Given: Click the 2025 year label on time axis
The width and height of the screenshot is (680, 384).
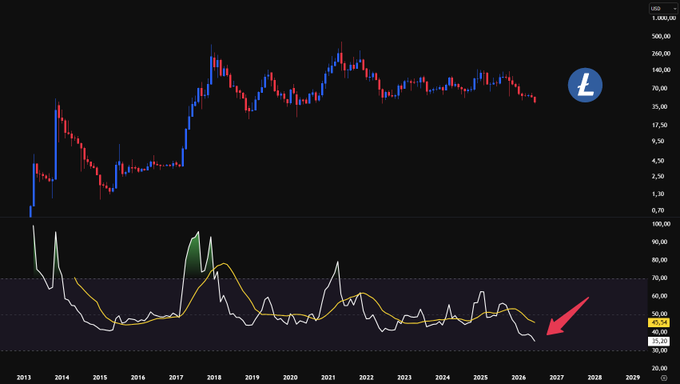Looking at the screenshot, I should coord(481,377).
